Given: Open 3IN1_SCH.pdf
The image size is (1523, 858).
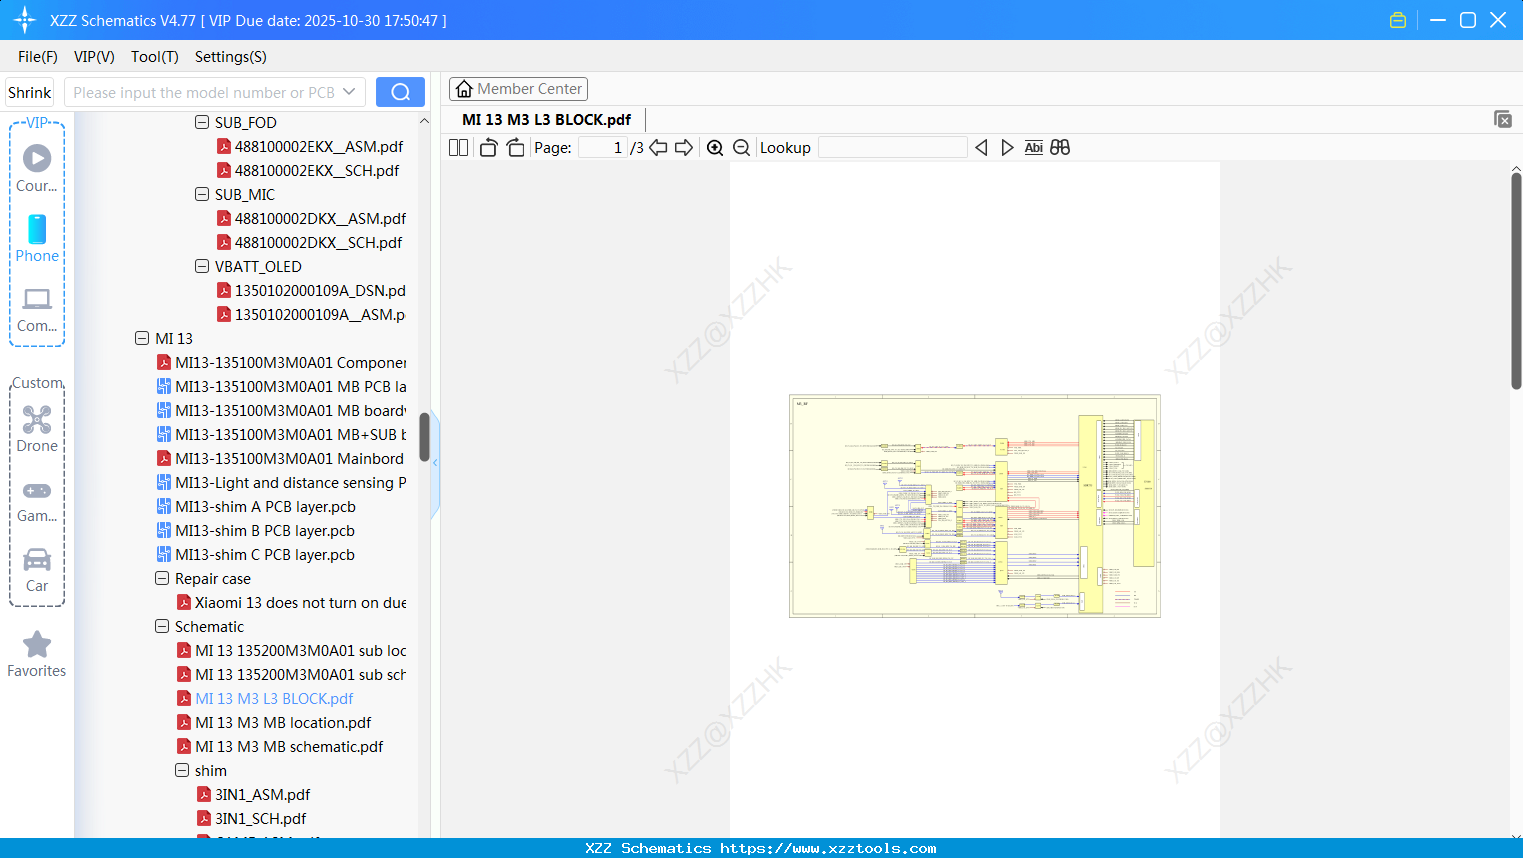Looking at the screenshot, I should (x=260, y=819).
